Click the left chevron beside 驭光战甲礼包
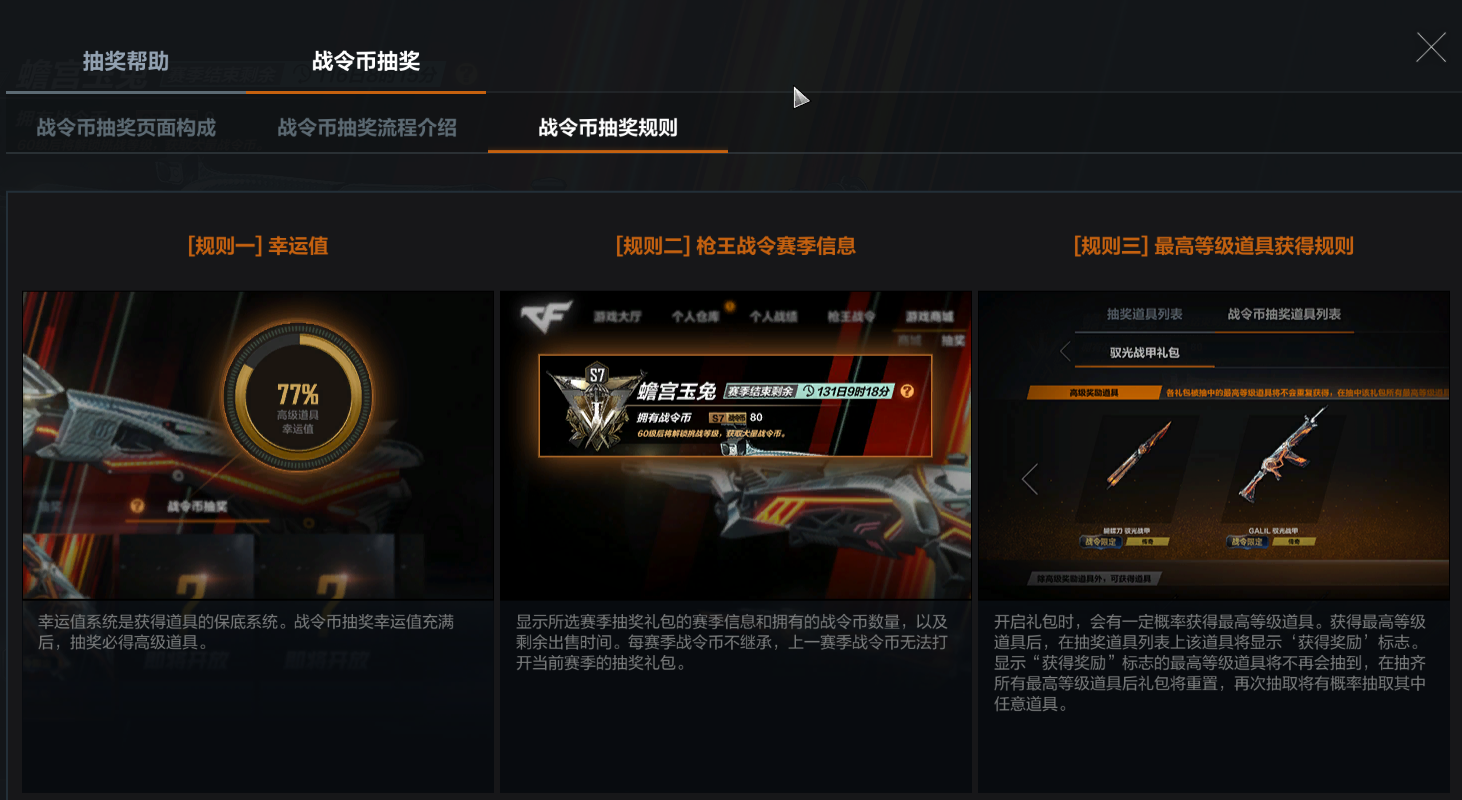 tap(1065, 351)
